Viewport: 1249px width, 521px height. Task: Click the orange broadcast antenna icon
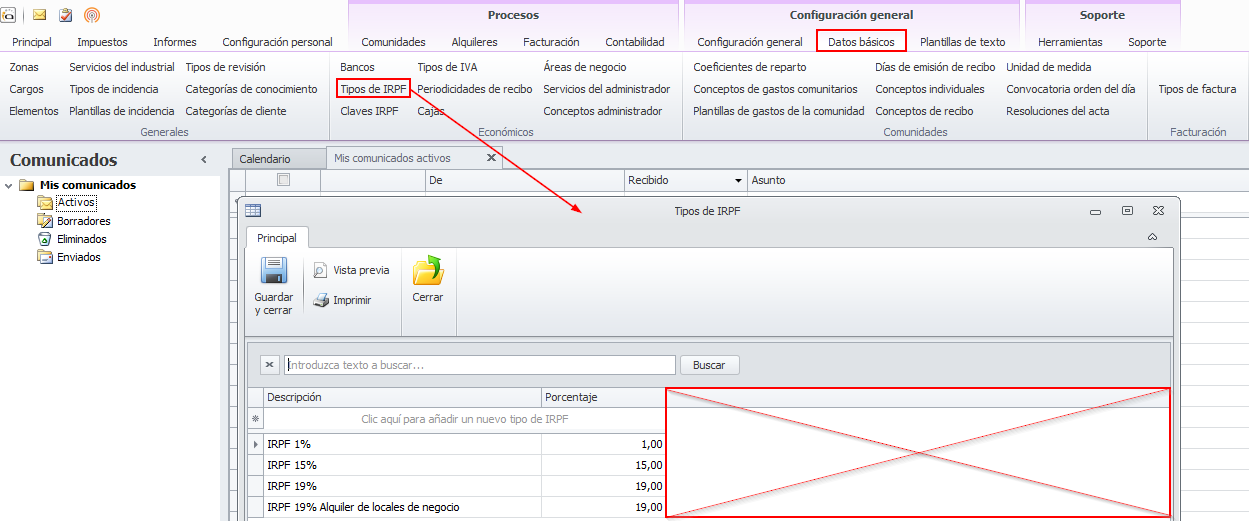[x=92, y=15]
